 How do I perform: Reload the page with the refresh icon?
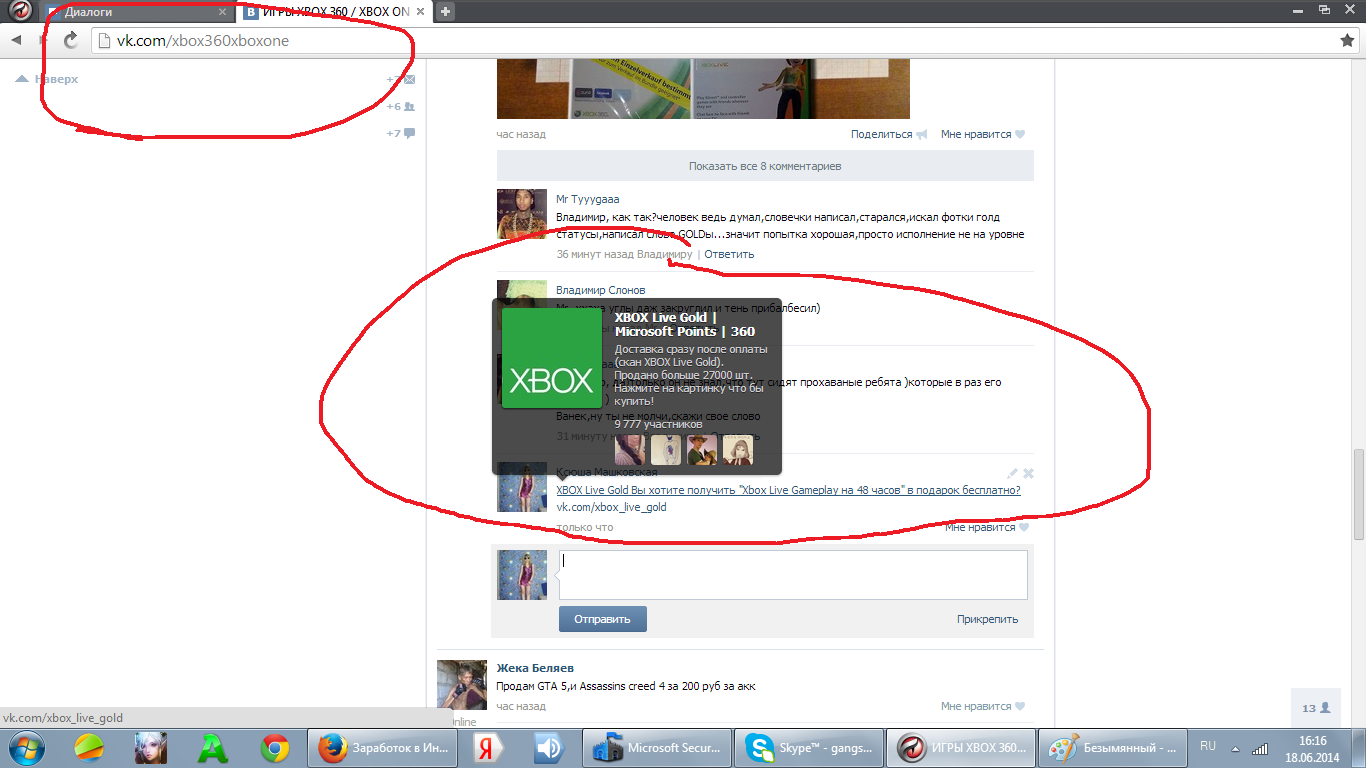click(71, 40)
